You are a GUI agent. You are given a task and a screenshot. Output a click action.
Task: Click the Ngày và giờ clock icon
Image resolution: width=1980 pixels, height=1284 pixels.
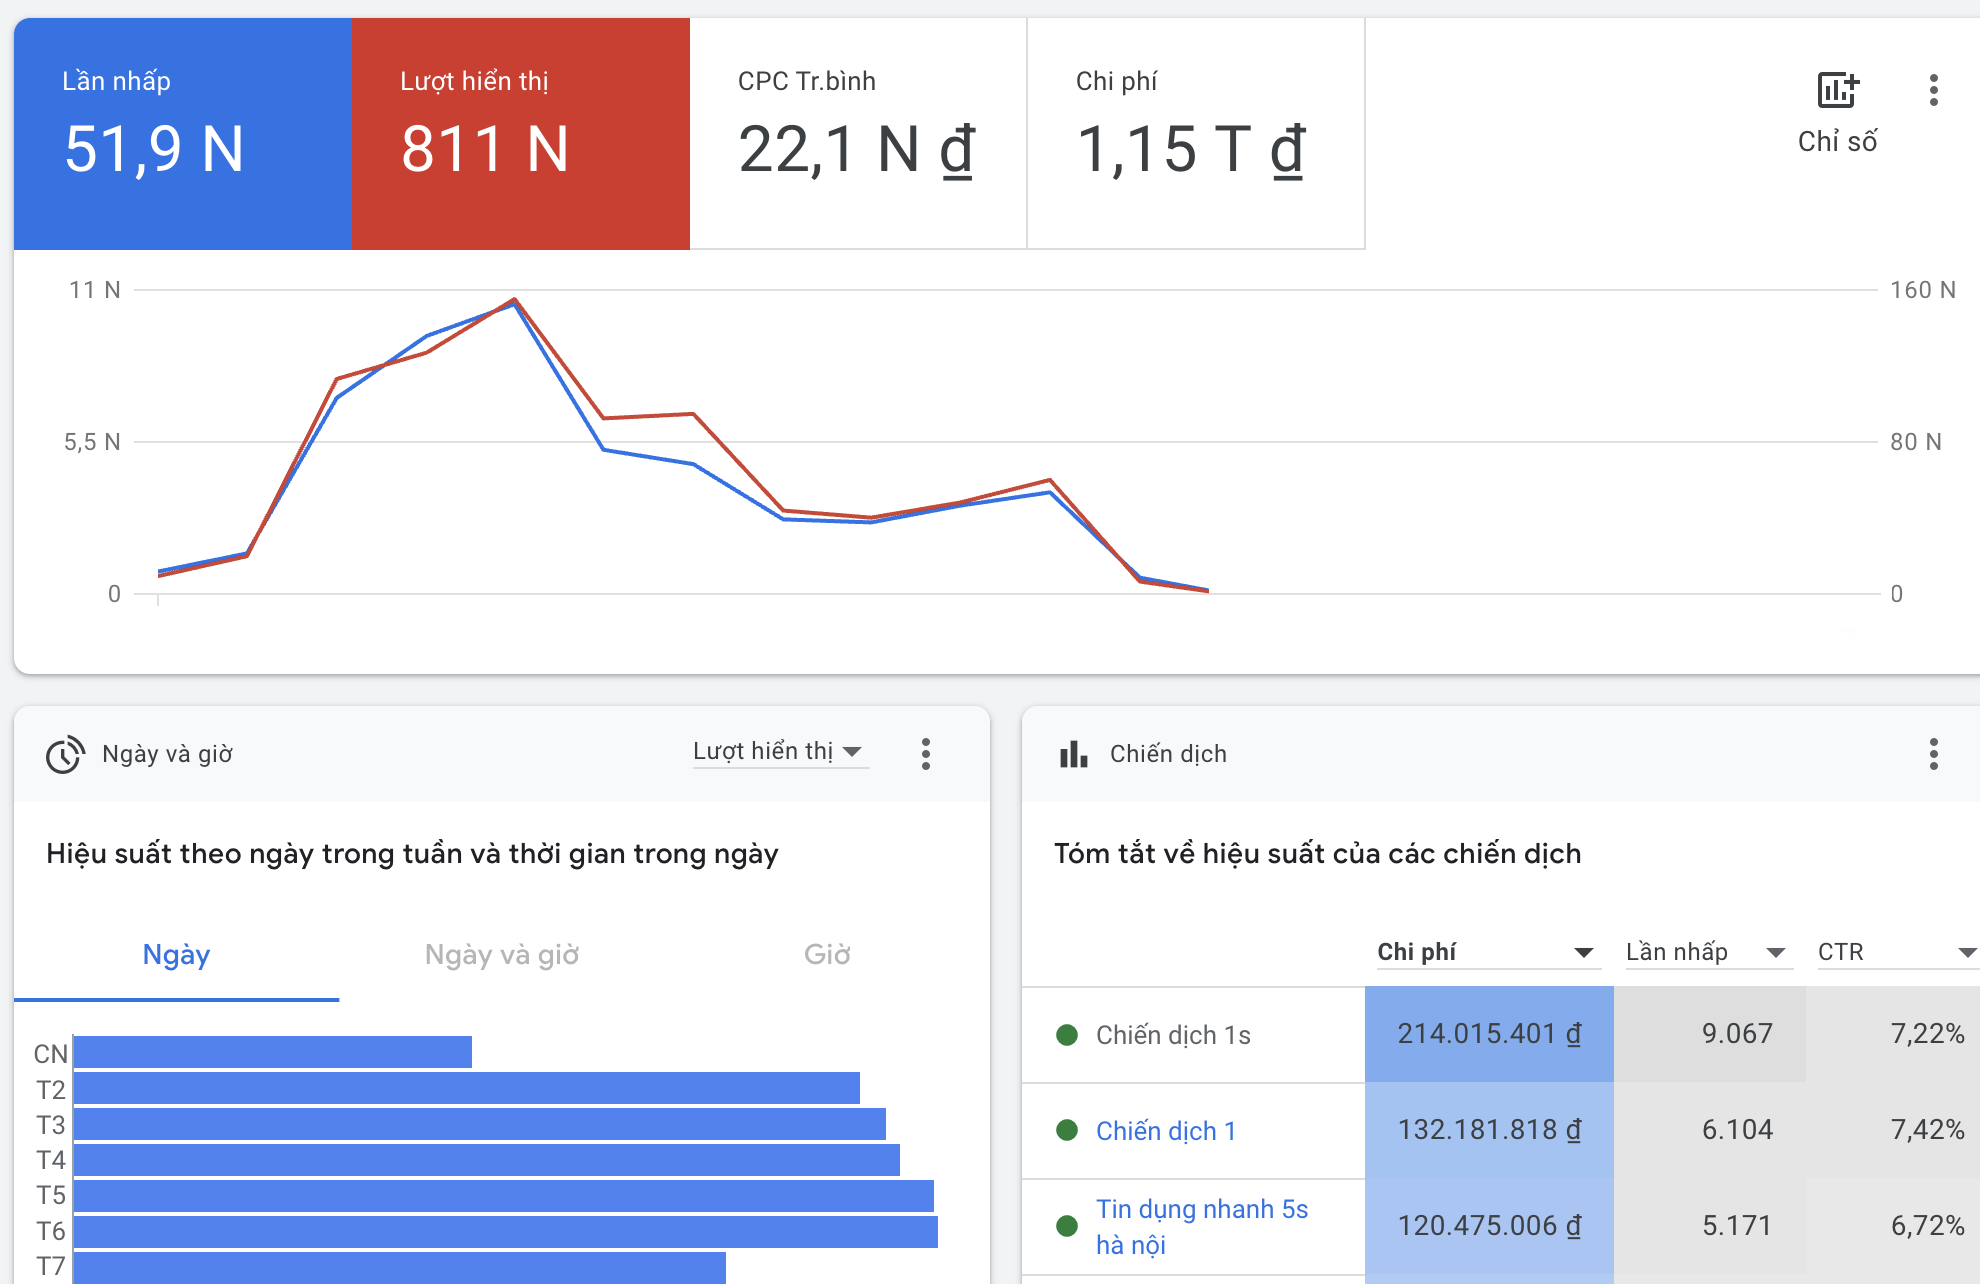pyautogui.click(x=65, y=755)
